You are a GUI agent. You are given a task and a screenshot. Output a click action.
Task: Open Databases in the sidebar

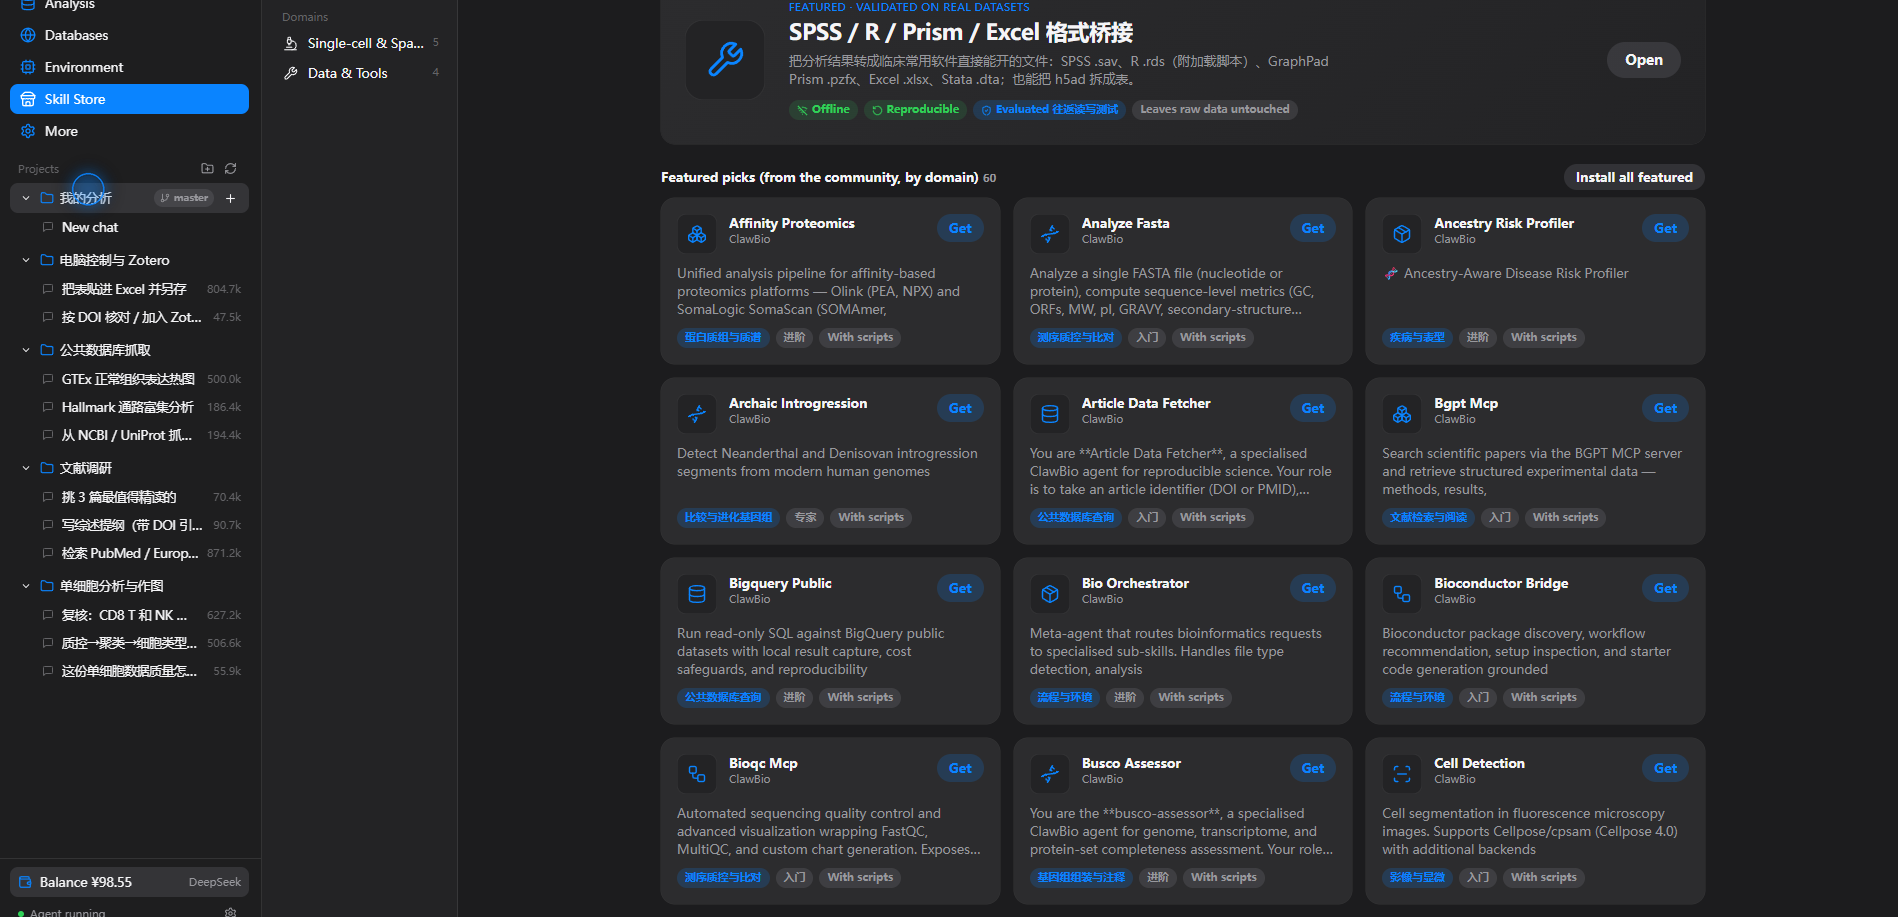click(129, 35)
